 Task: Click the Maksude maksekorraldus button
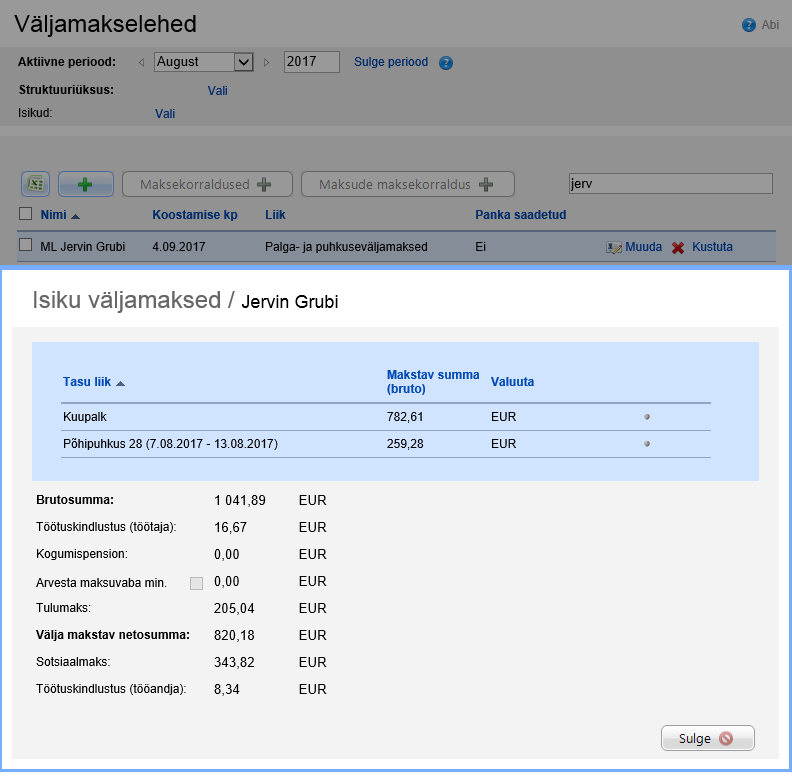[x=407, y=184]
